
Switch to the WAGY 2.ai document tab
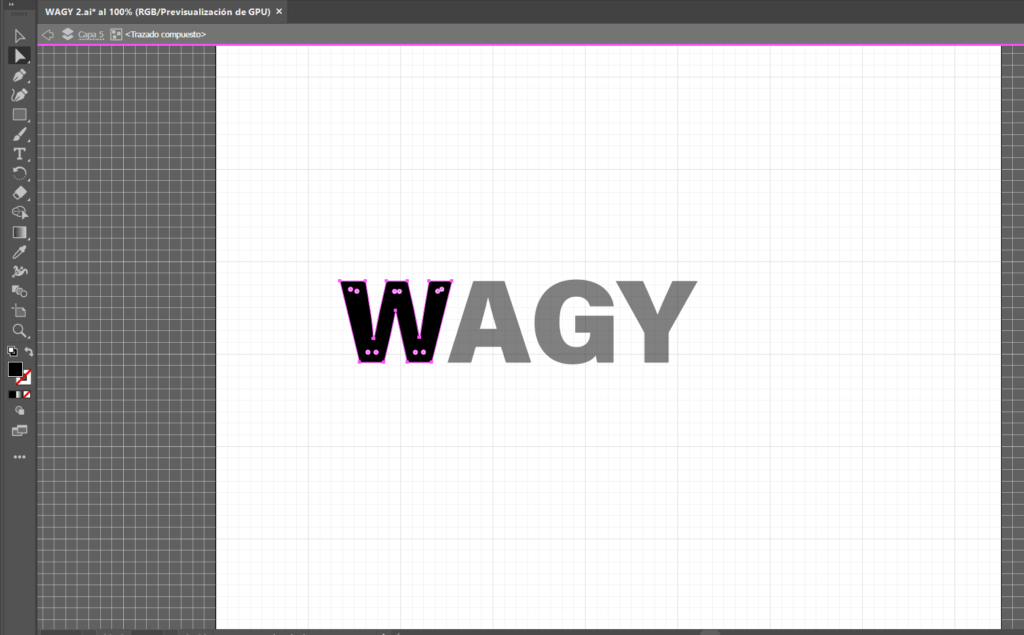tap(157, 11)
